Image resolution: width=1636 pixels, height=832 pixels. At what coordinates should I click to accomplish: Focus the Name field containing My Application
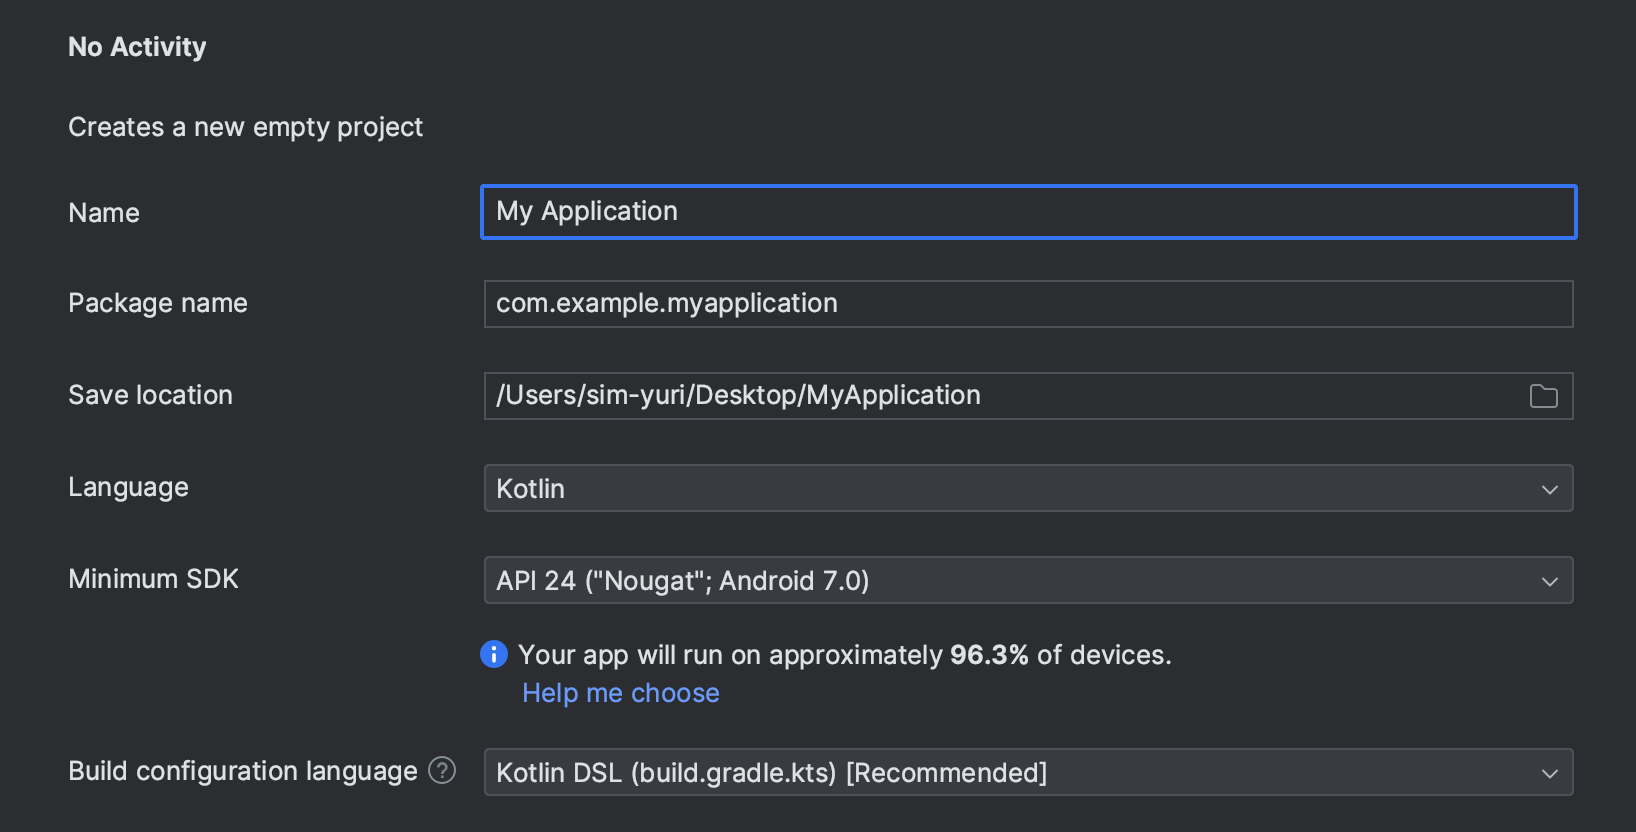coord(1028,212)
